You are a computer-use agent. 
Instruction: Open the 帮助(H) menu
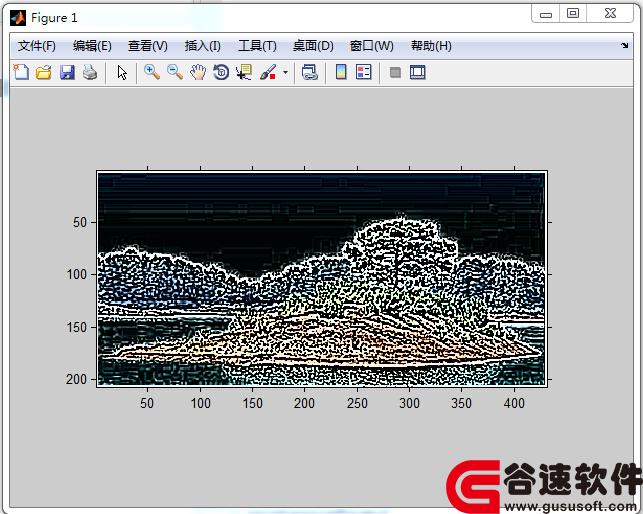point(431,46)
